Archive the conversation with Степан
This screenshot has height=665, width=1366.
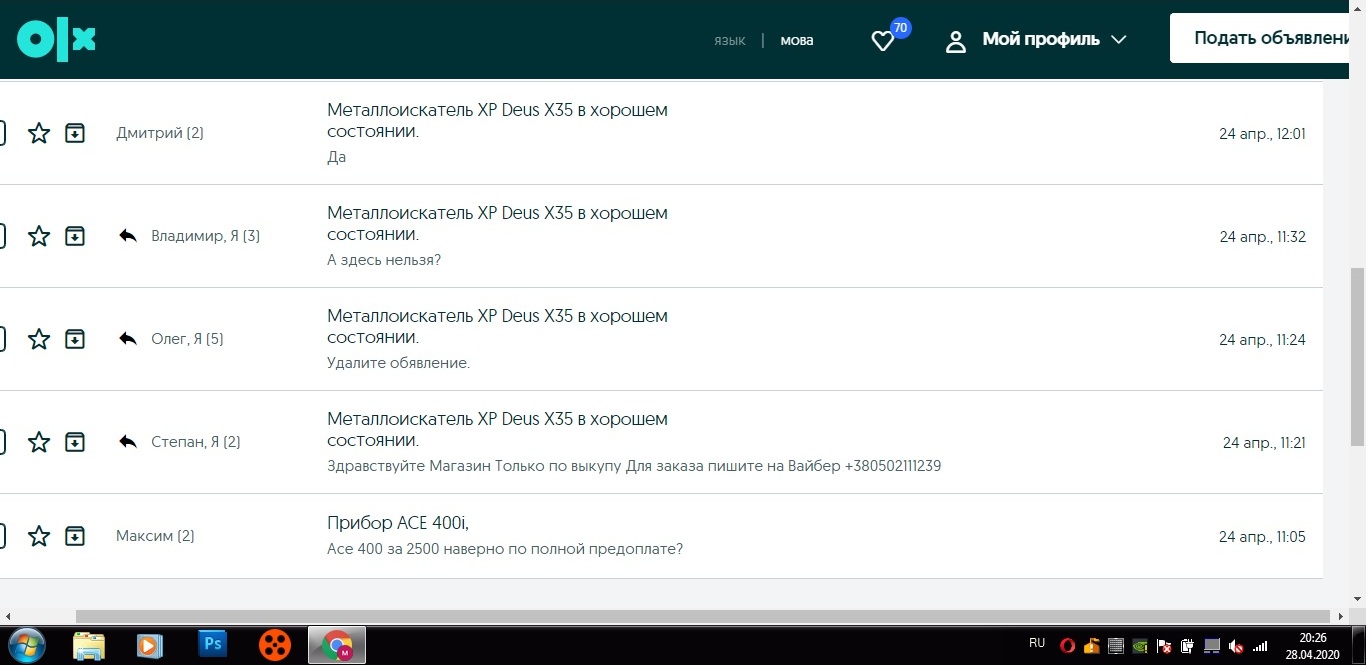tap(75, 442)
